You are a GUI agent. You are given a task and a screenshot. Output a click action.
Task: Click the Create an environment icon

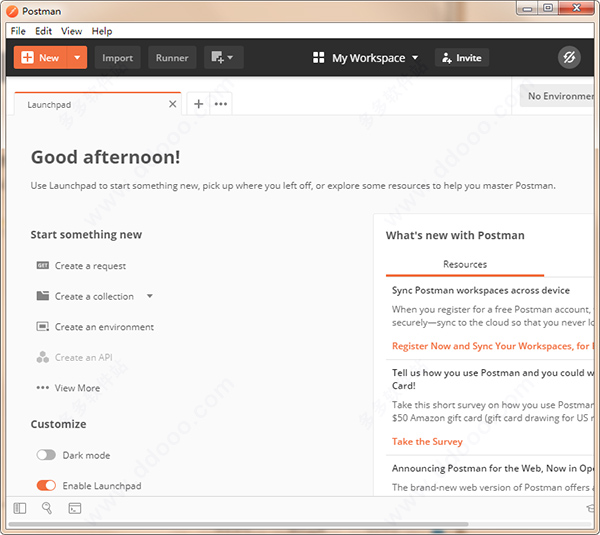[42, 327]
